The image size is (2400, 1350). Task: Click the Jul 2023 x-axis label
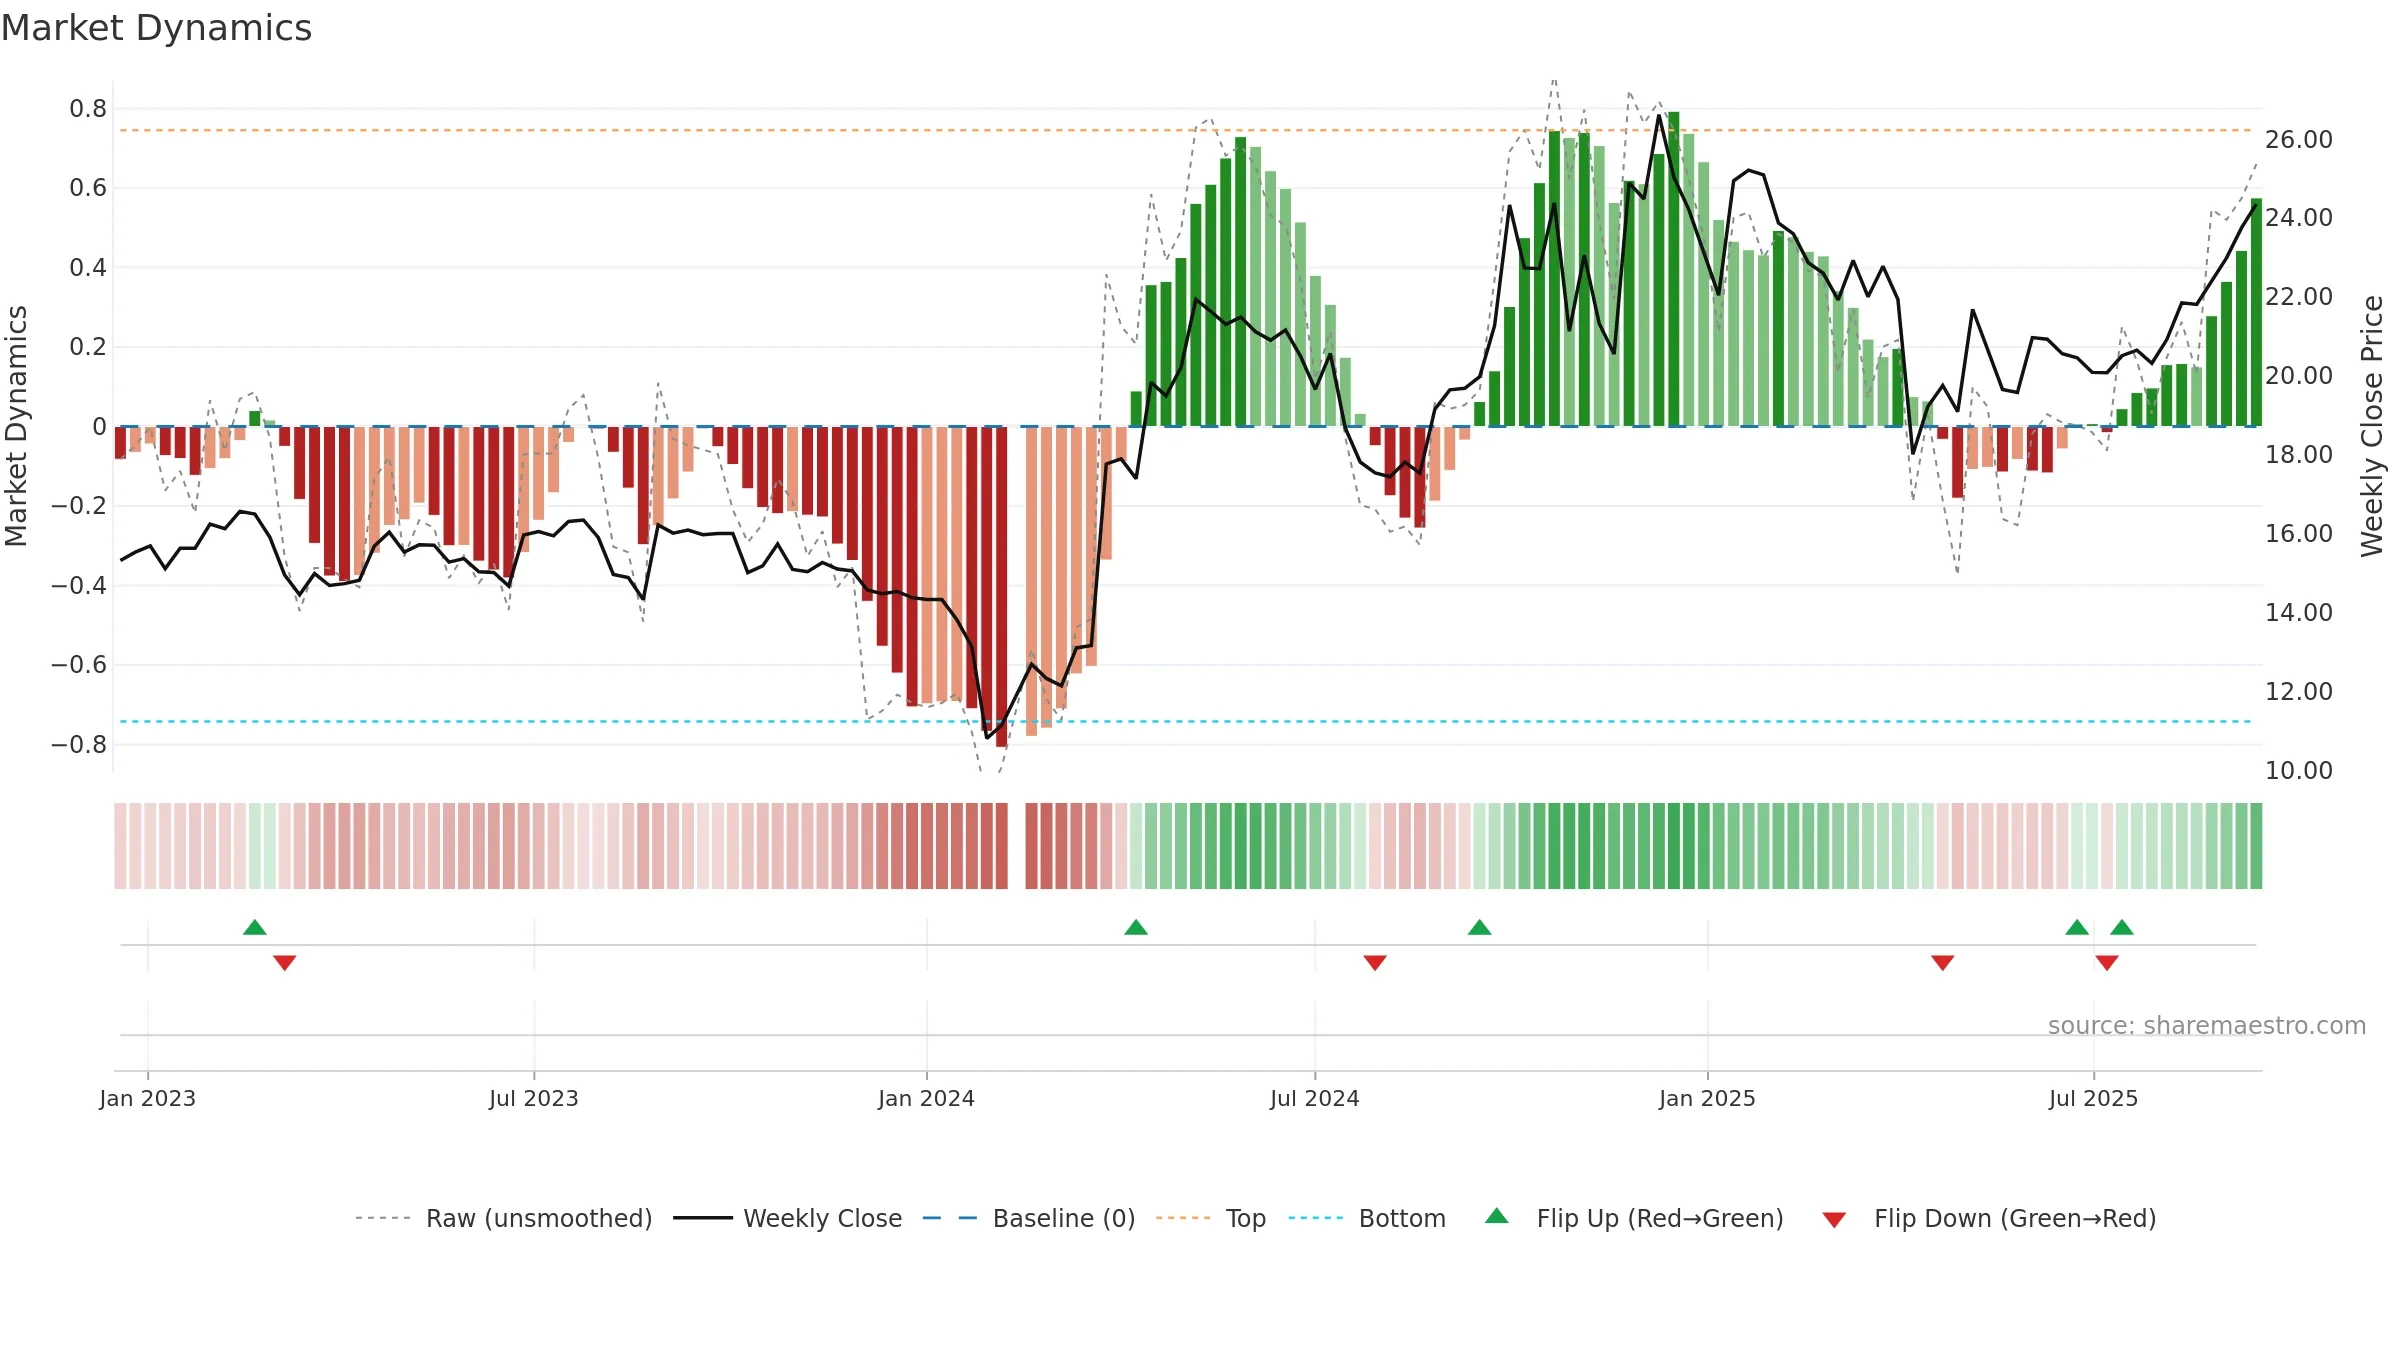tap(534, 1098)
